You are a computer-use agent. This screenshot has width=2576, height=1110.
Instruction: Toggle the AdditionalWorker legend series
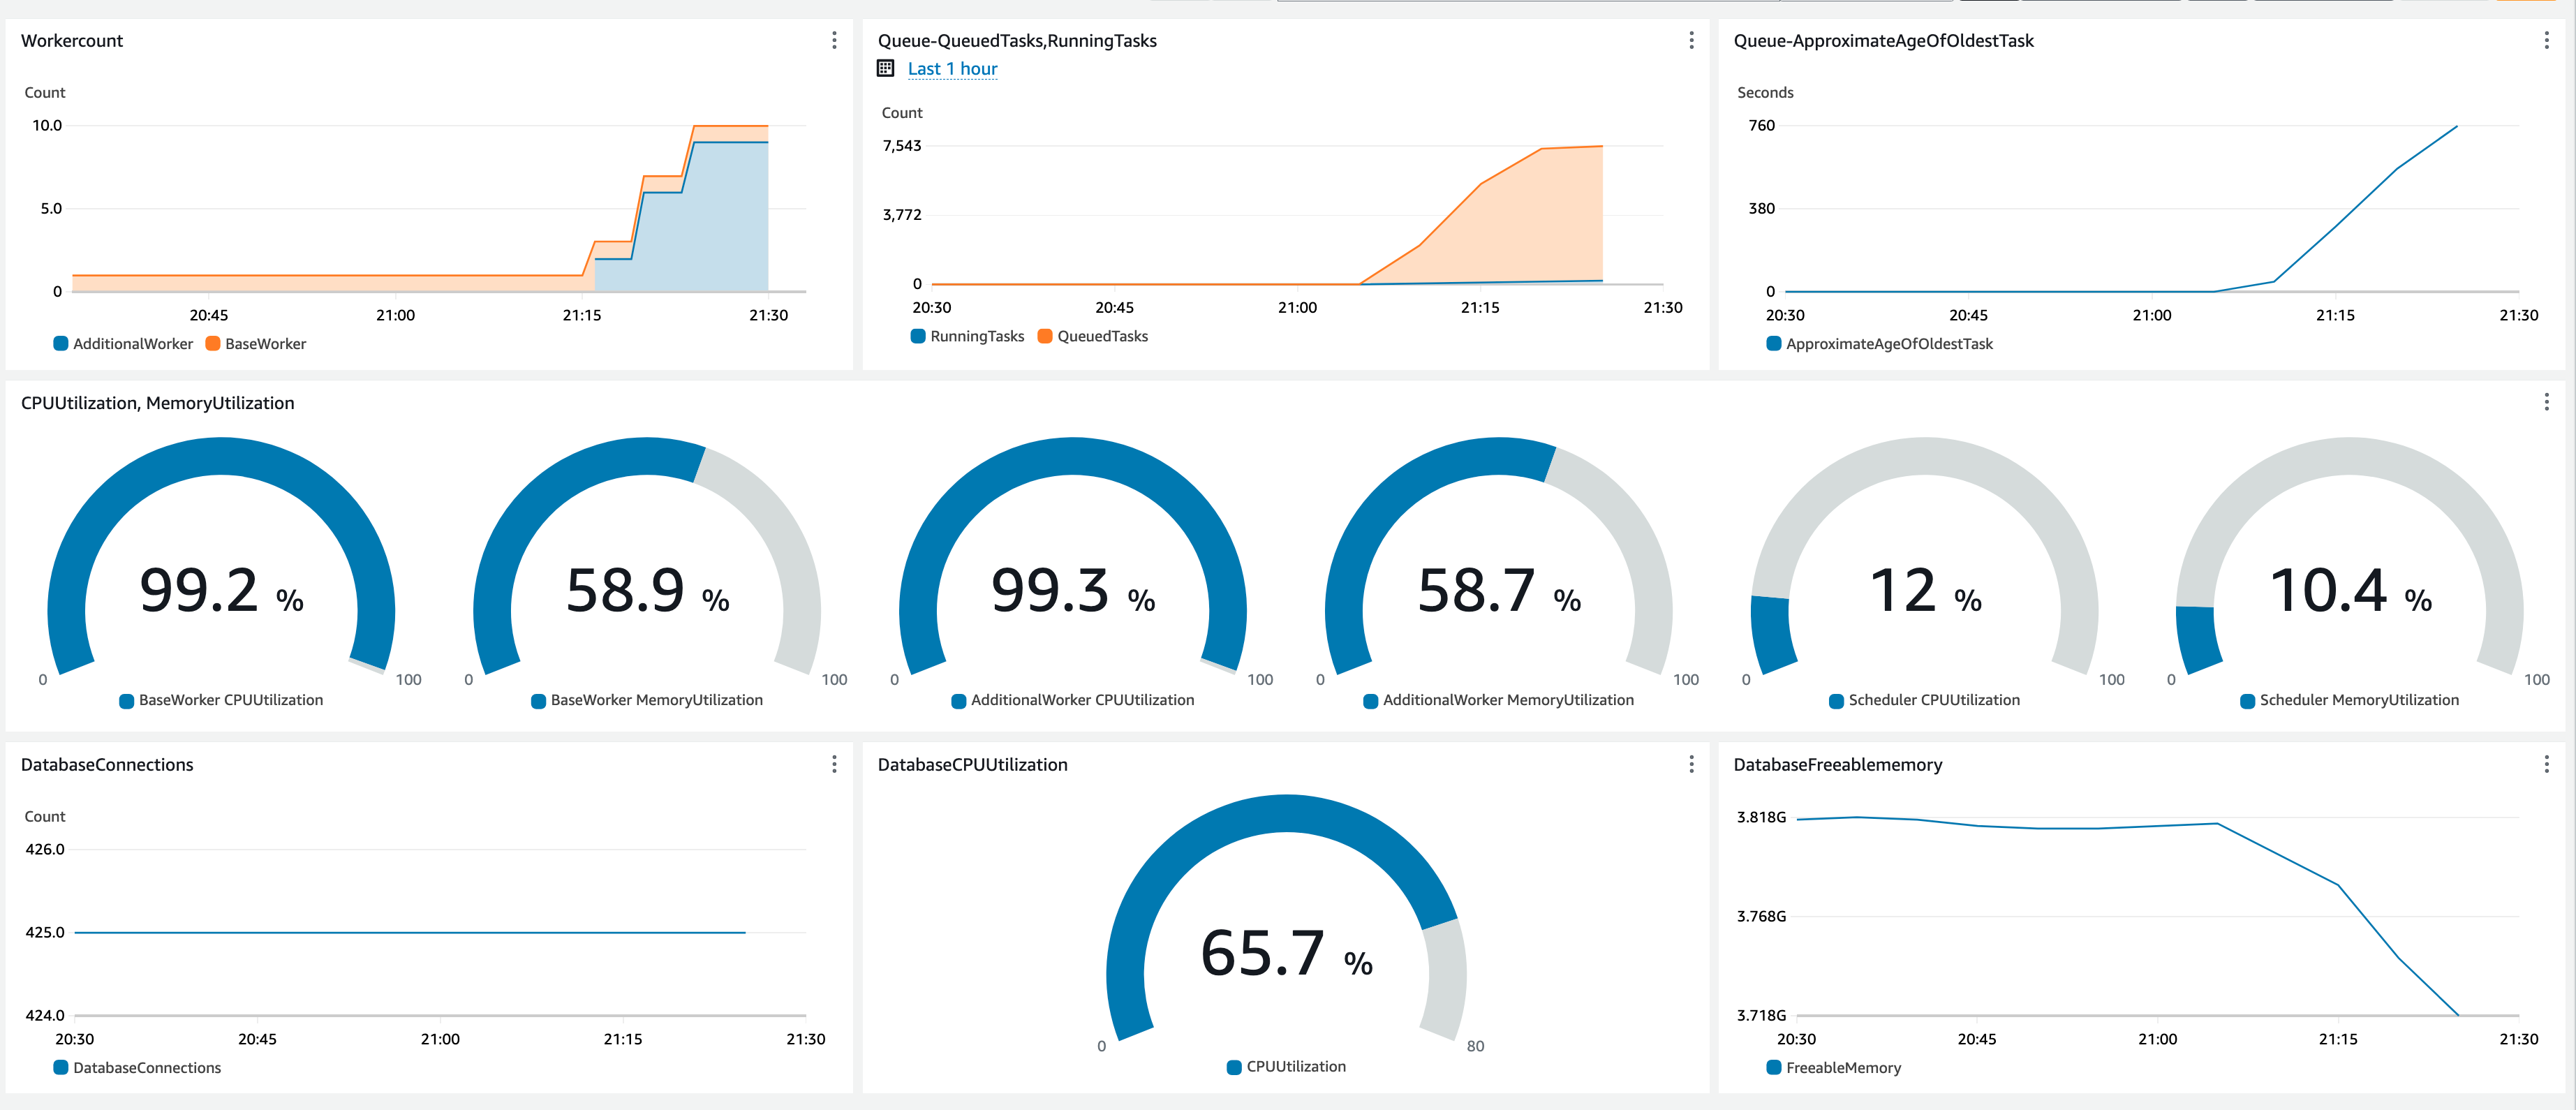(132, 344)
